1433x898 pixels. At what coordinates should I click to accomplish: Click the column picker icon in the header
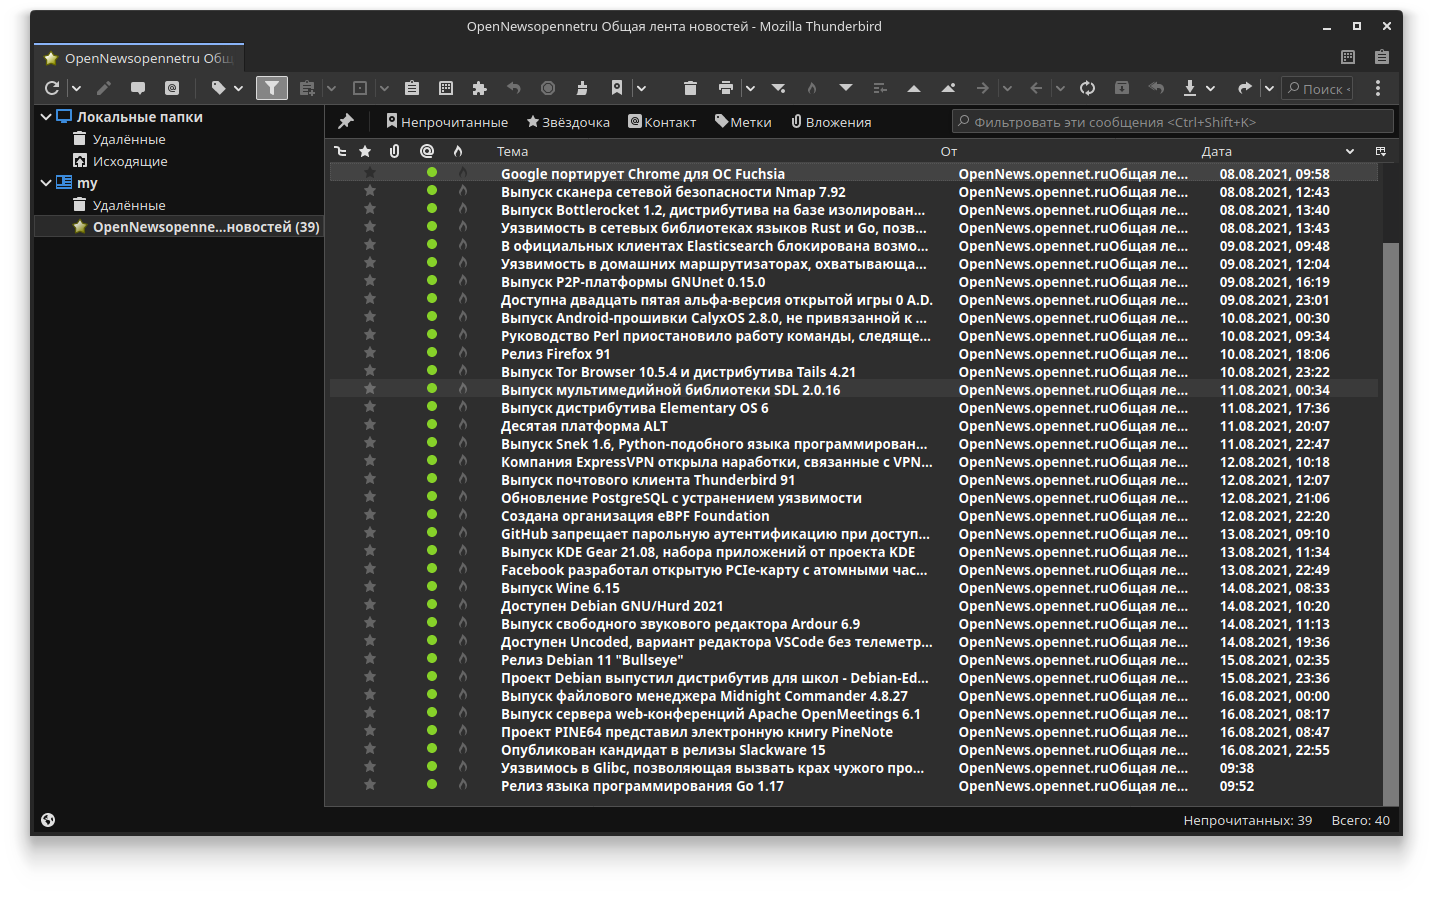click(x=1381, y=151)
